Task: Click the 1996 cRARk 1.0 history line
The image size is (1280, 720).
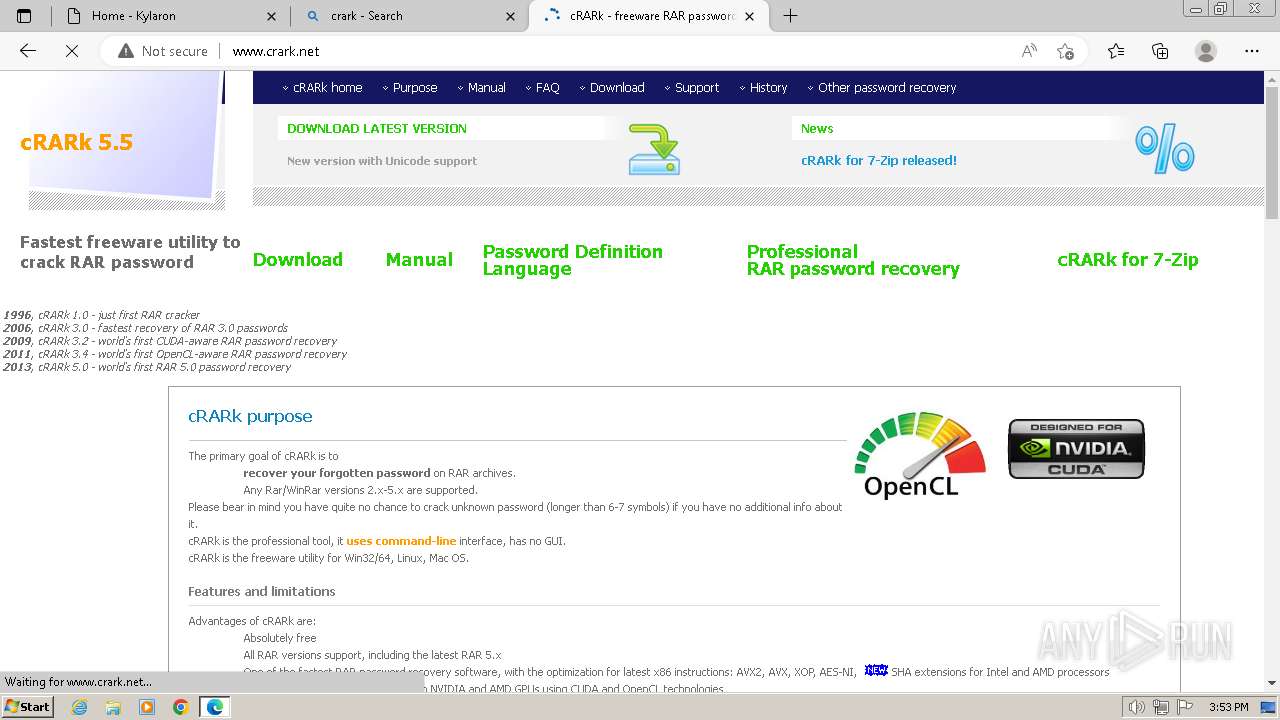Action: pos(102,315)
